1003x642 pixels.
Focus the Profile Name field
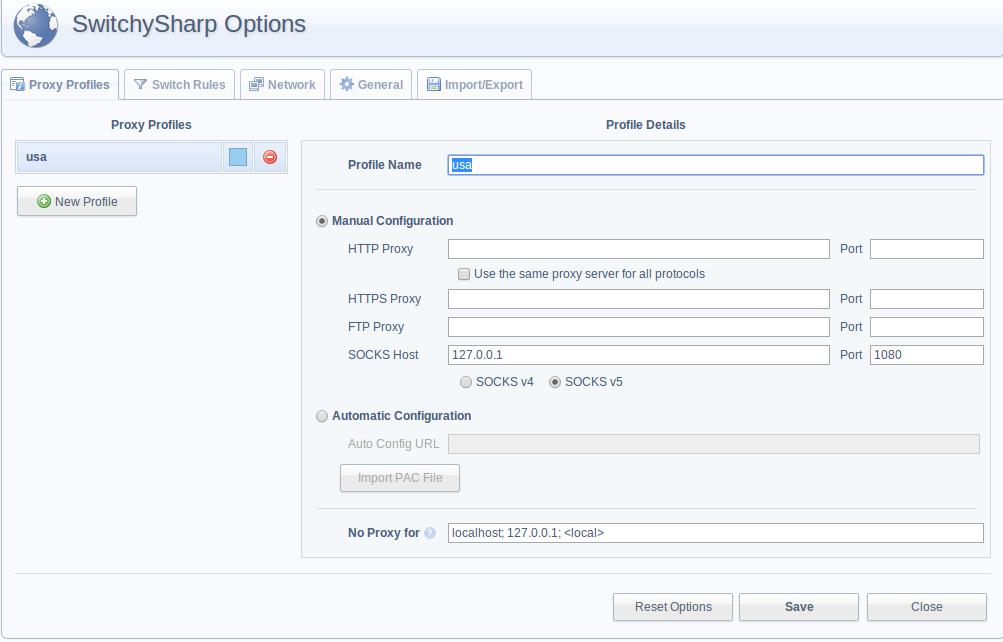pos(716,165)
